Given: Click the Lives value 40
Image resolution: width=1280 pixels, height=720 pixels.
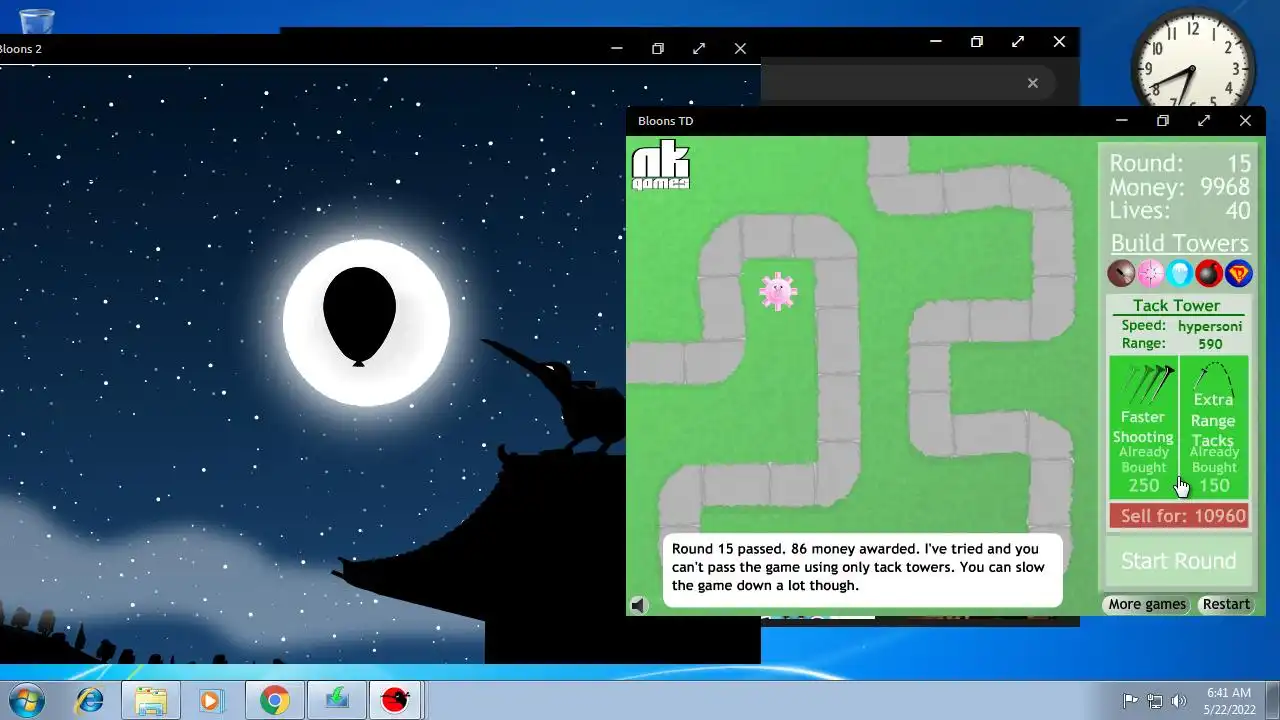Looking at the screenshot, I should (x=1238, y=210).
